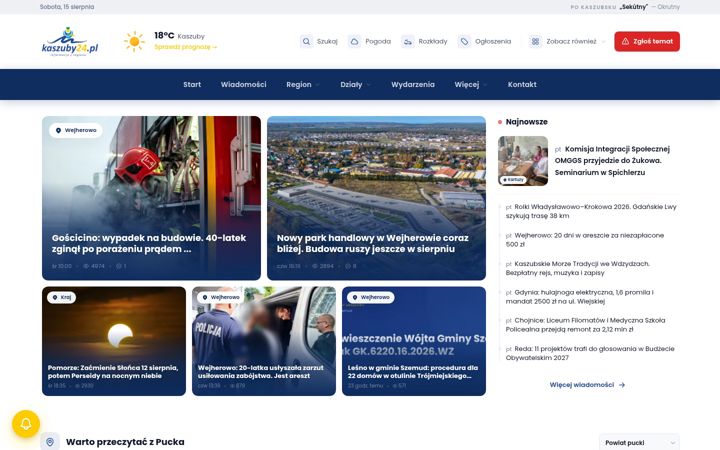Click the sun weather icon
The image size is (720, 450).
click(134, 41)
